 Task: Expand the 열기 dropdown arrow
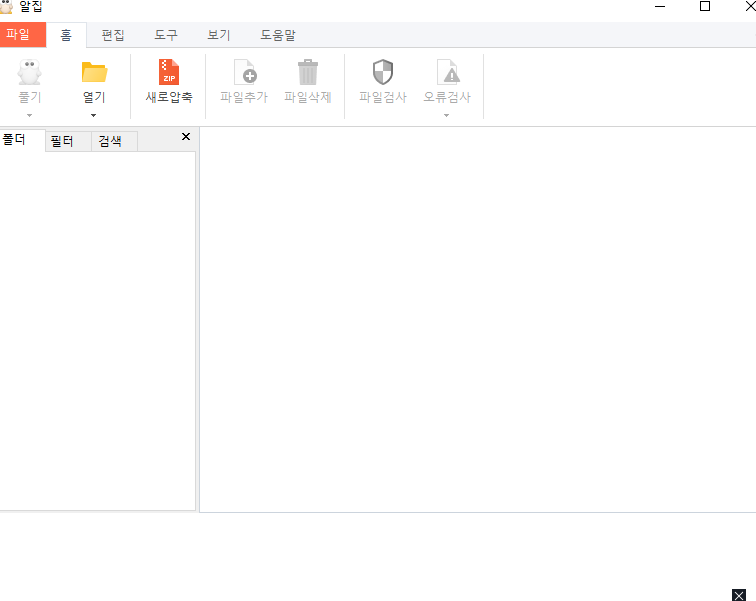click(94, 115)
